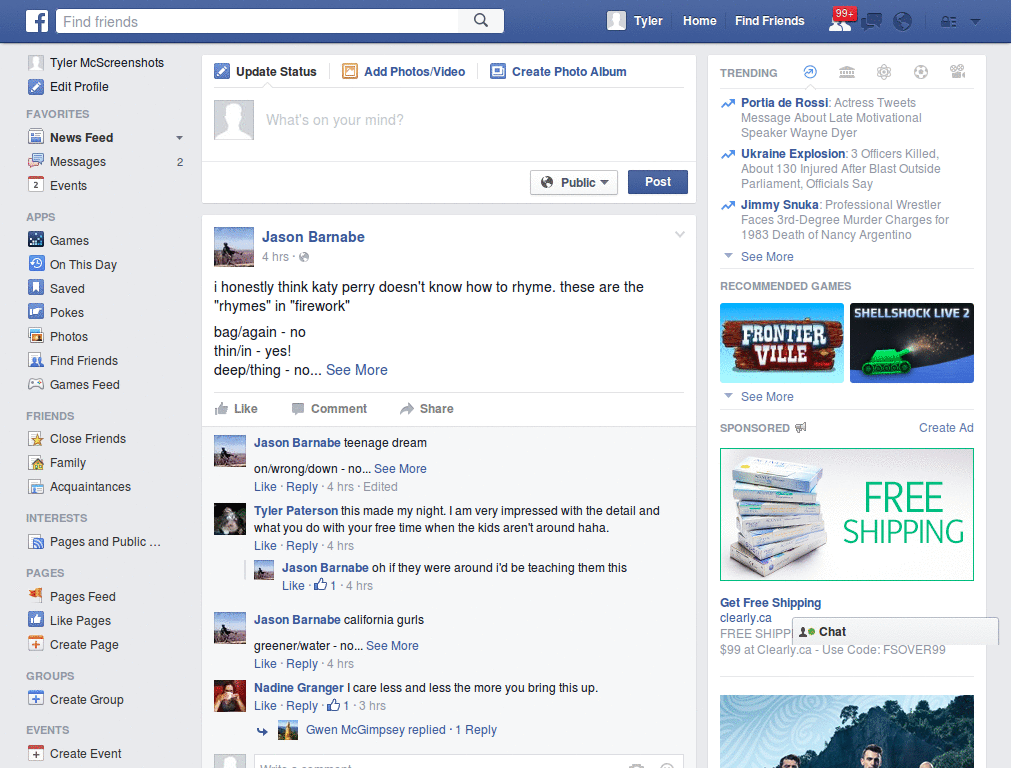Image resolution: width=1024 pixels, height=768 pixels.
Task: Click the Facebook logo icon
Action: (x=37, y=21)
